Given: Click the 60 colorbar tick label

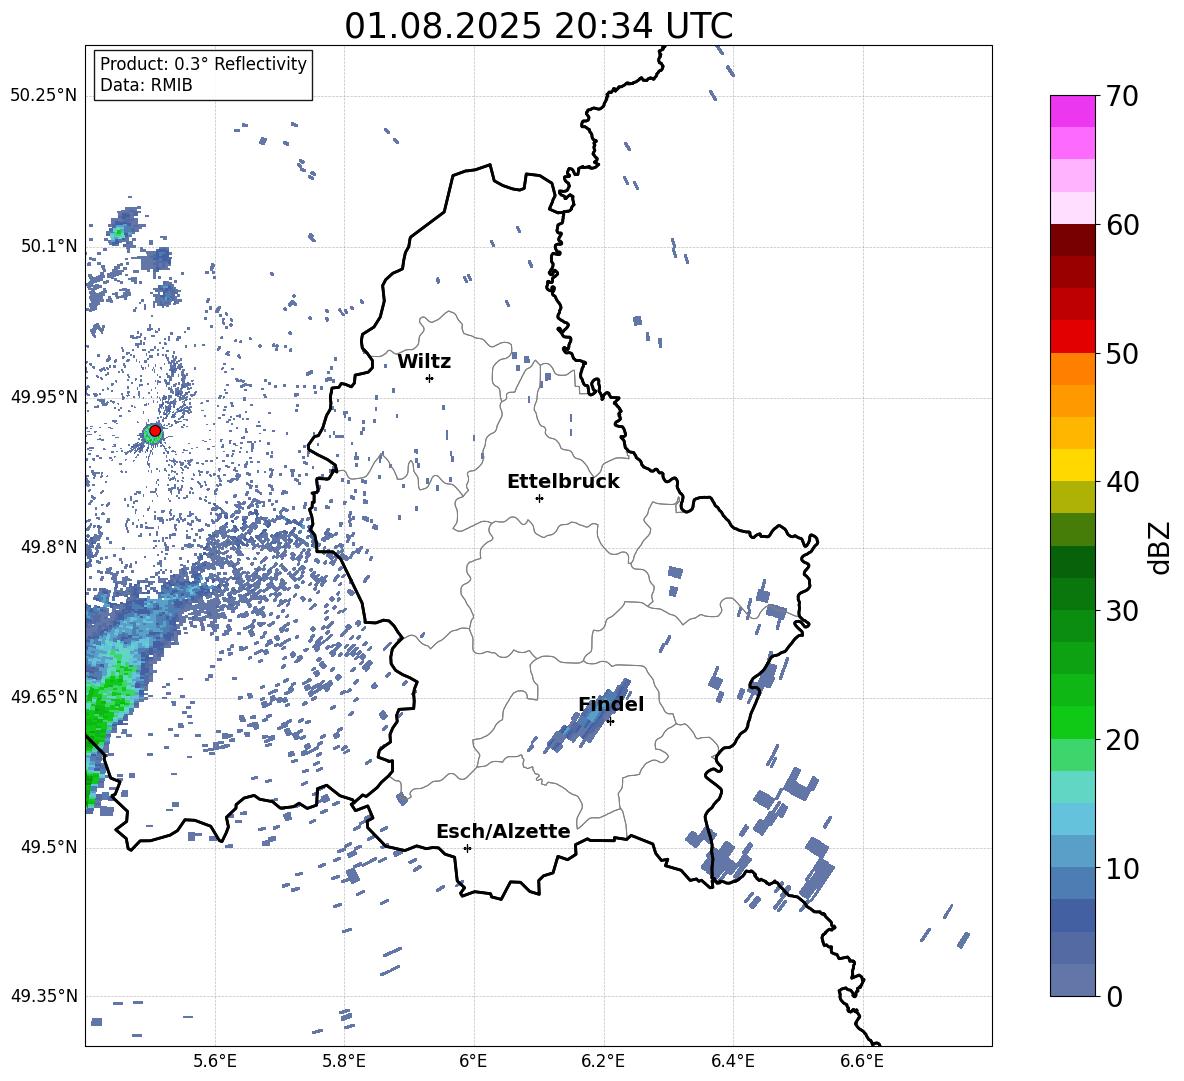Looking at the screenshot, I should [1122, 225].
